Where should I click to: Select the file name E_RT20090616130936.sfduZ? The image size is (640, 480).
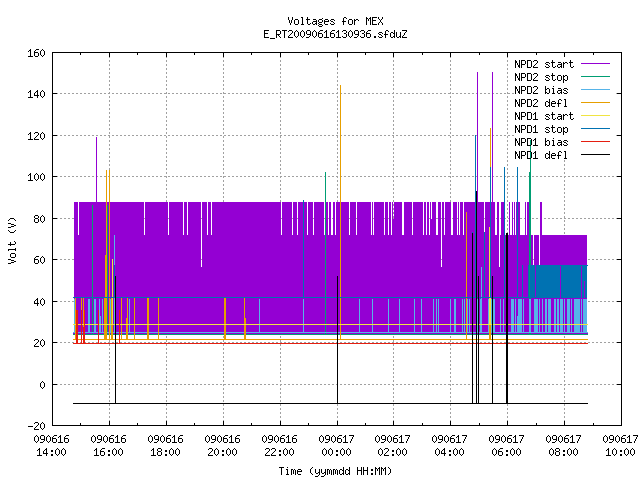coord(335,34)
